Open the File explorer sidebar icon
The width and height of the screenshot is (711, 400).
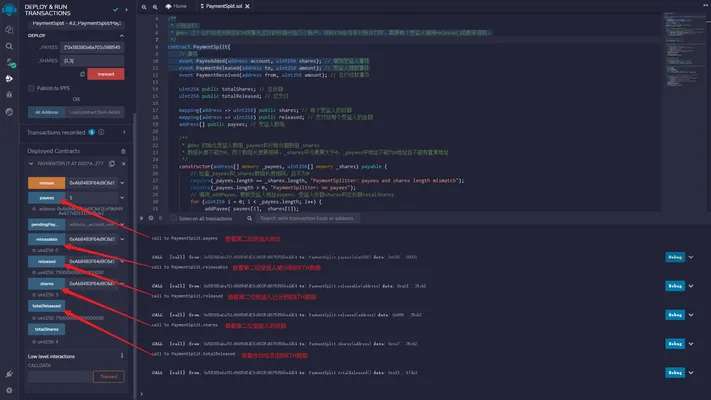point(9,29)
